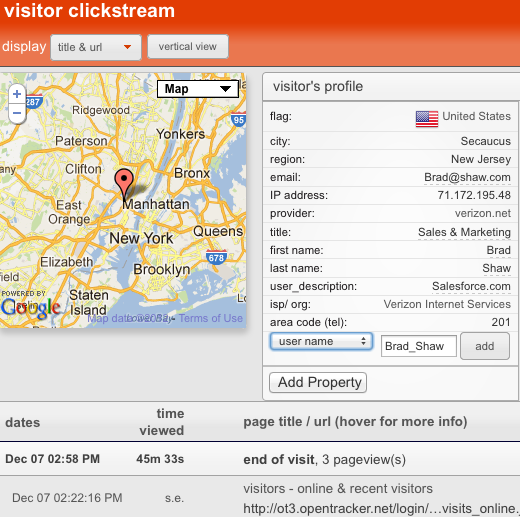The height and width of the screenshot is (517, 520).
Task: Zoom out of the map with minus icon
Action: coord(17,113)
